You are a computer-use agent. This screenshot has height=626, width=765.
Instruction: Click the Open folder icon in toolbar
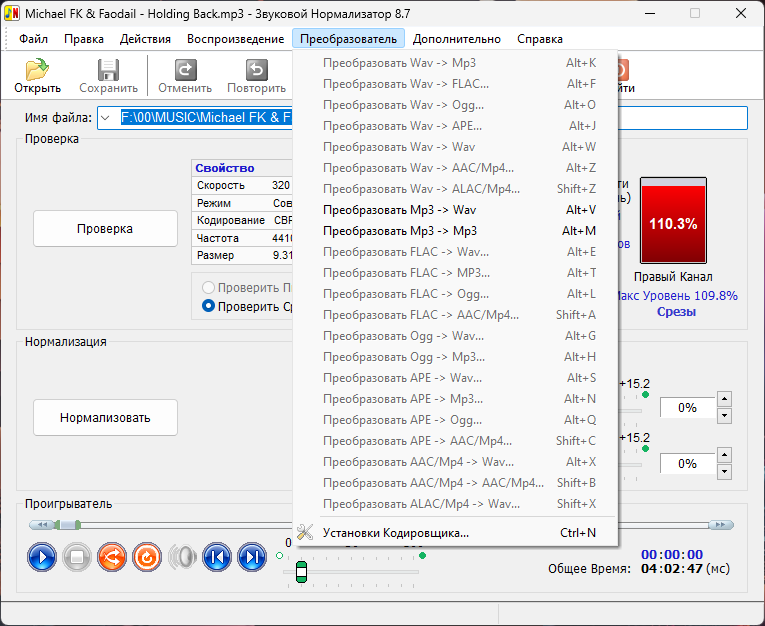coord(37,69)
